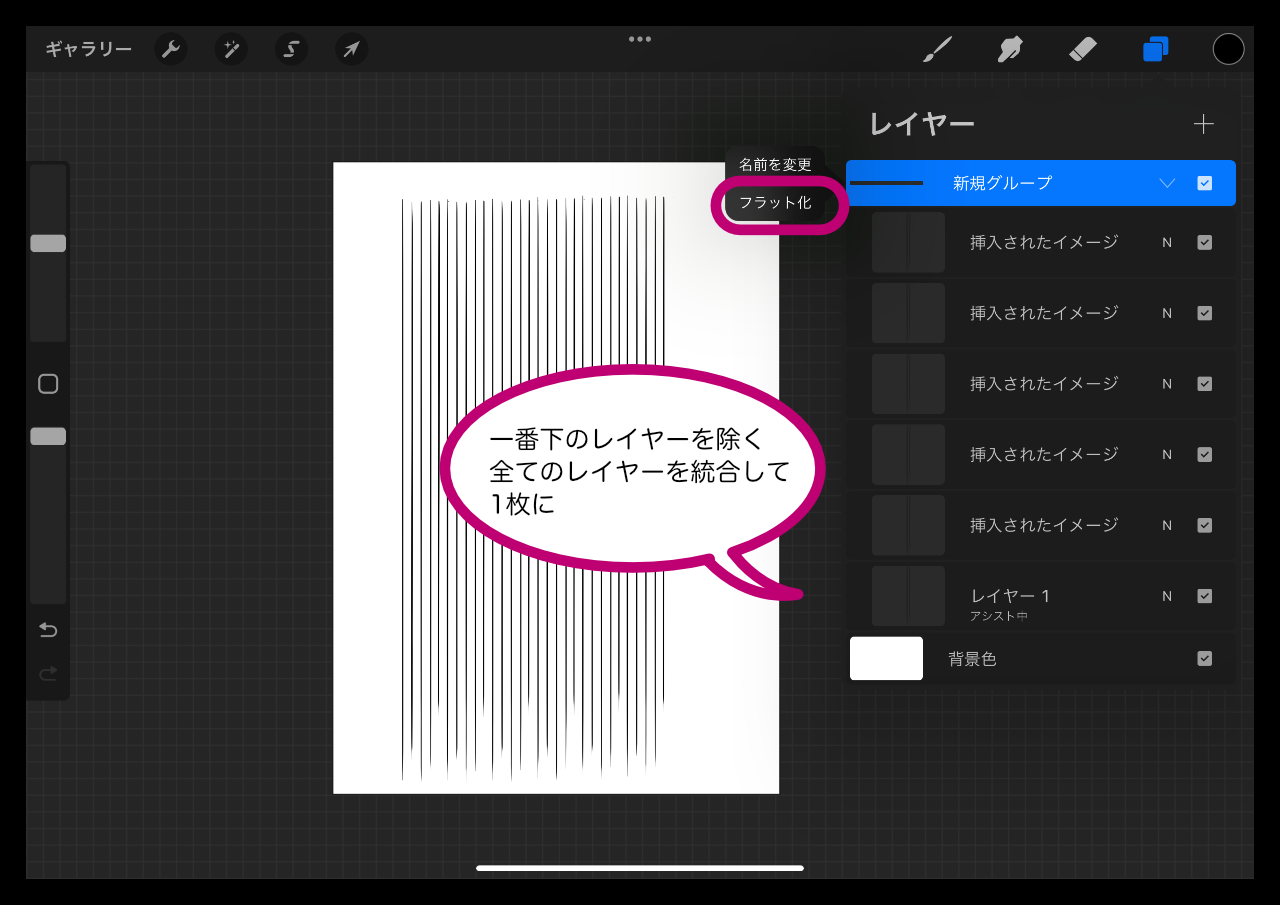Click the 新規グループ group thumbnail
This screenshot has height=905, width=1280.
click(886, 183)
